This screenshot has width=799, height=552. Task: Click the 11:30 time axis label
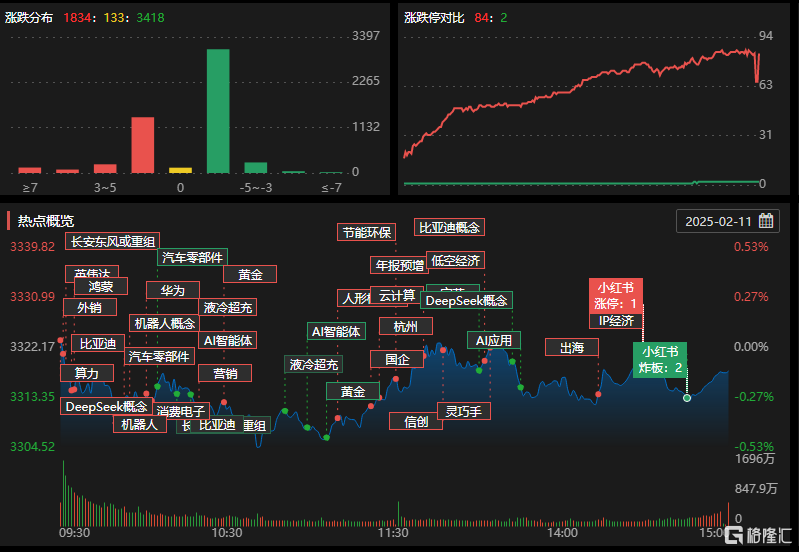point(393,533)
